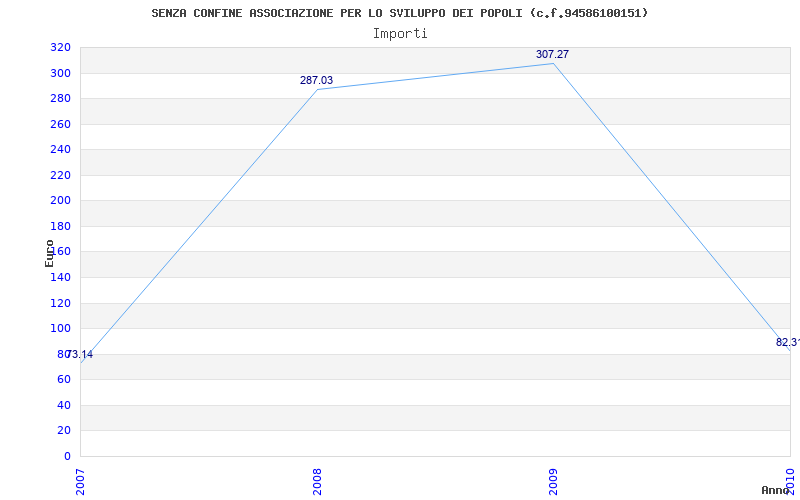Click the 82.31 data label
800x500 pixels.
[788, 342]
